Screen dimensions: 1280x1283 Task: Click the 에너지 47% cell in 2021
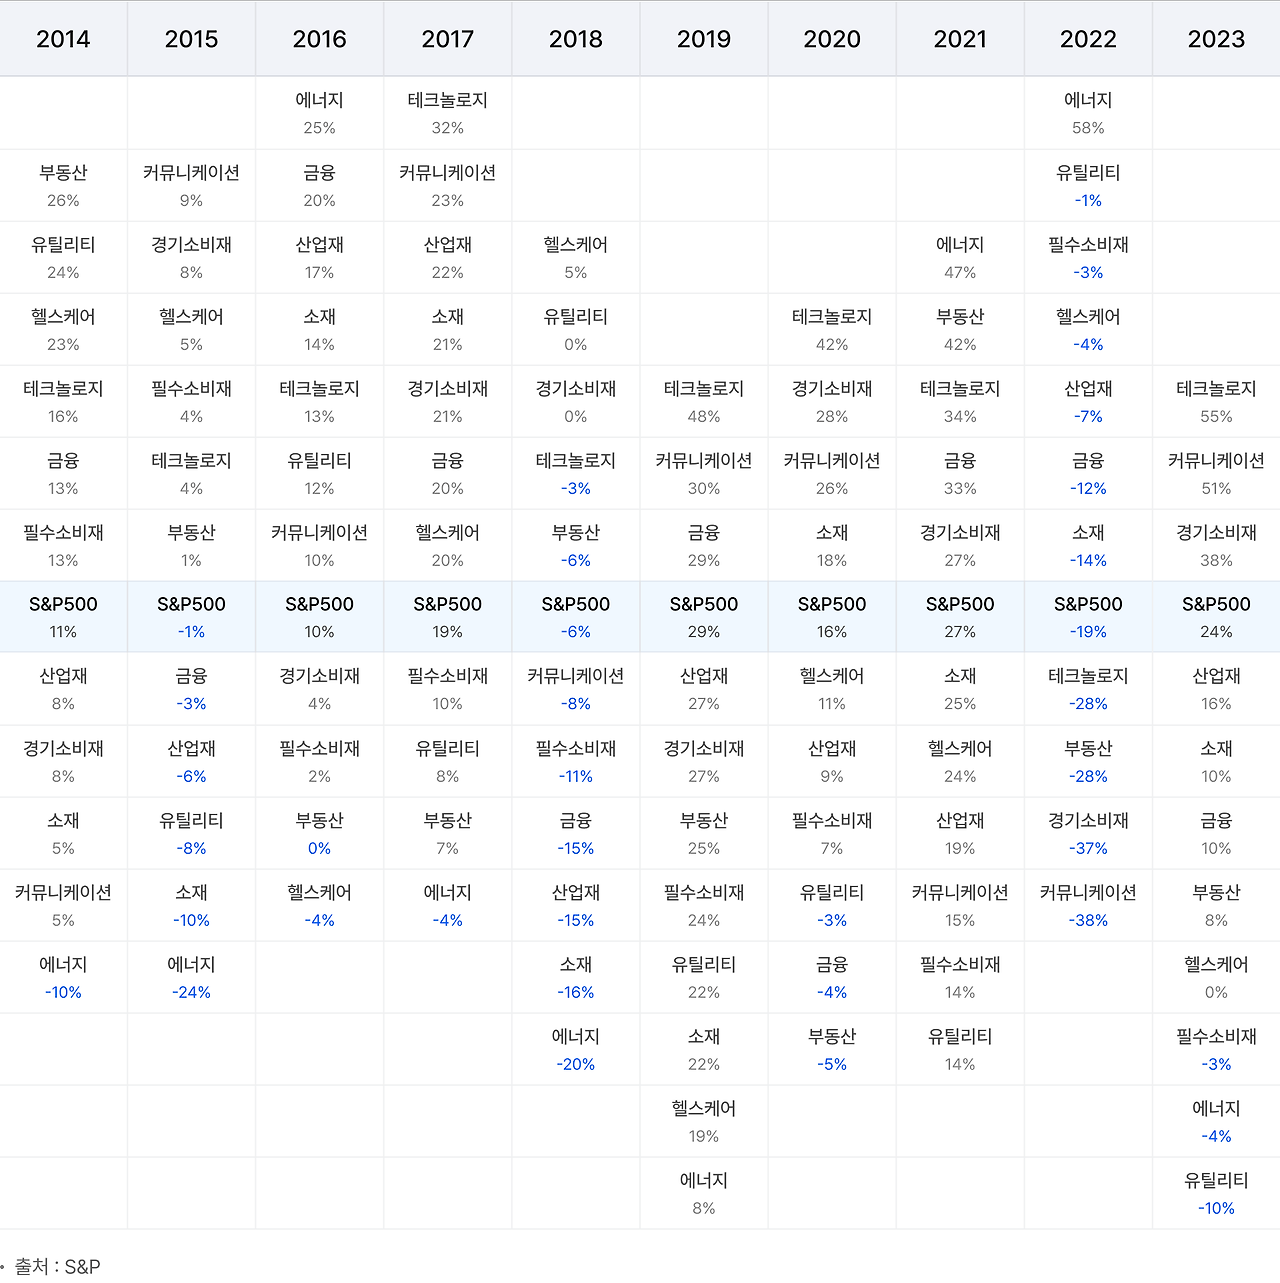[959, 257]
